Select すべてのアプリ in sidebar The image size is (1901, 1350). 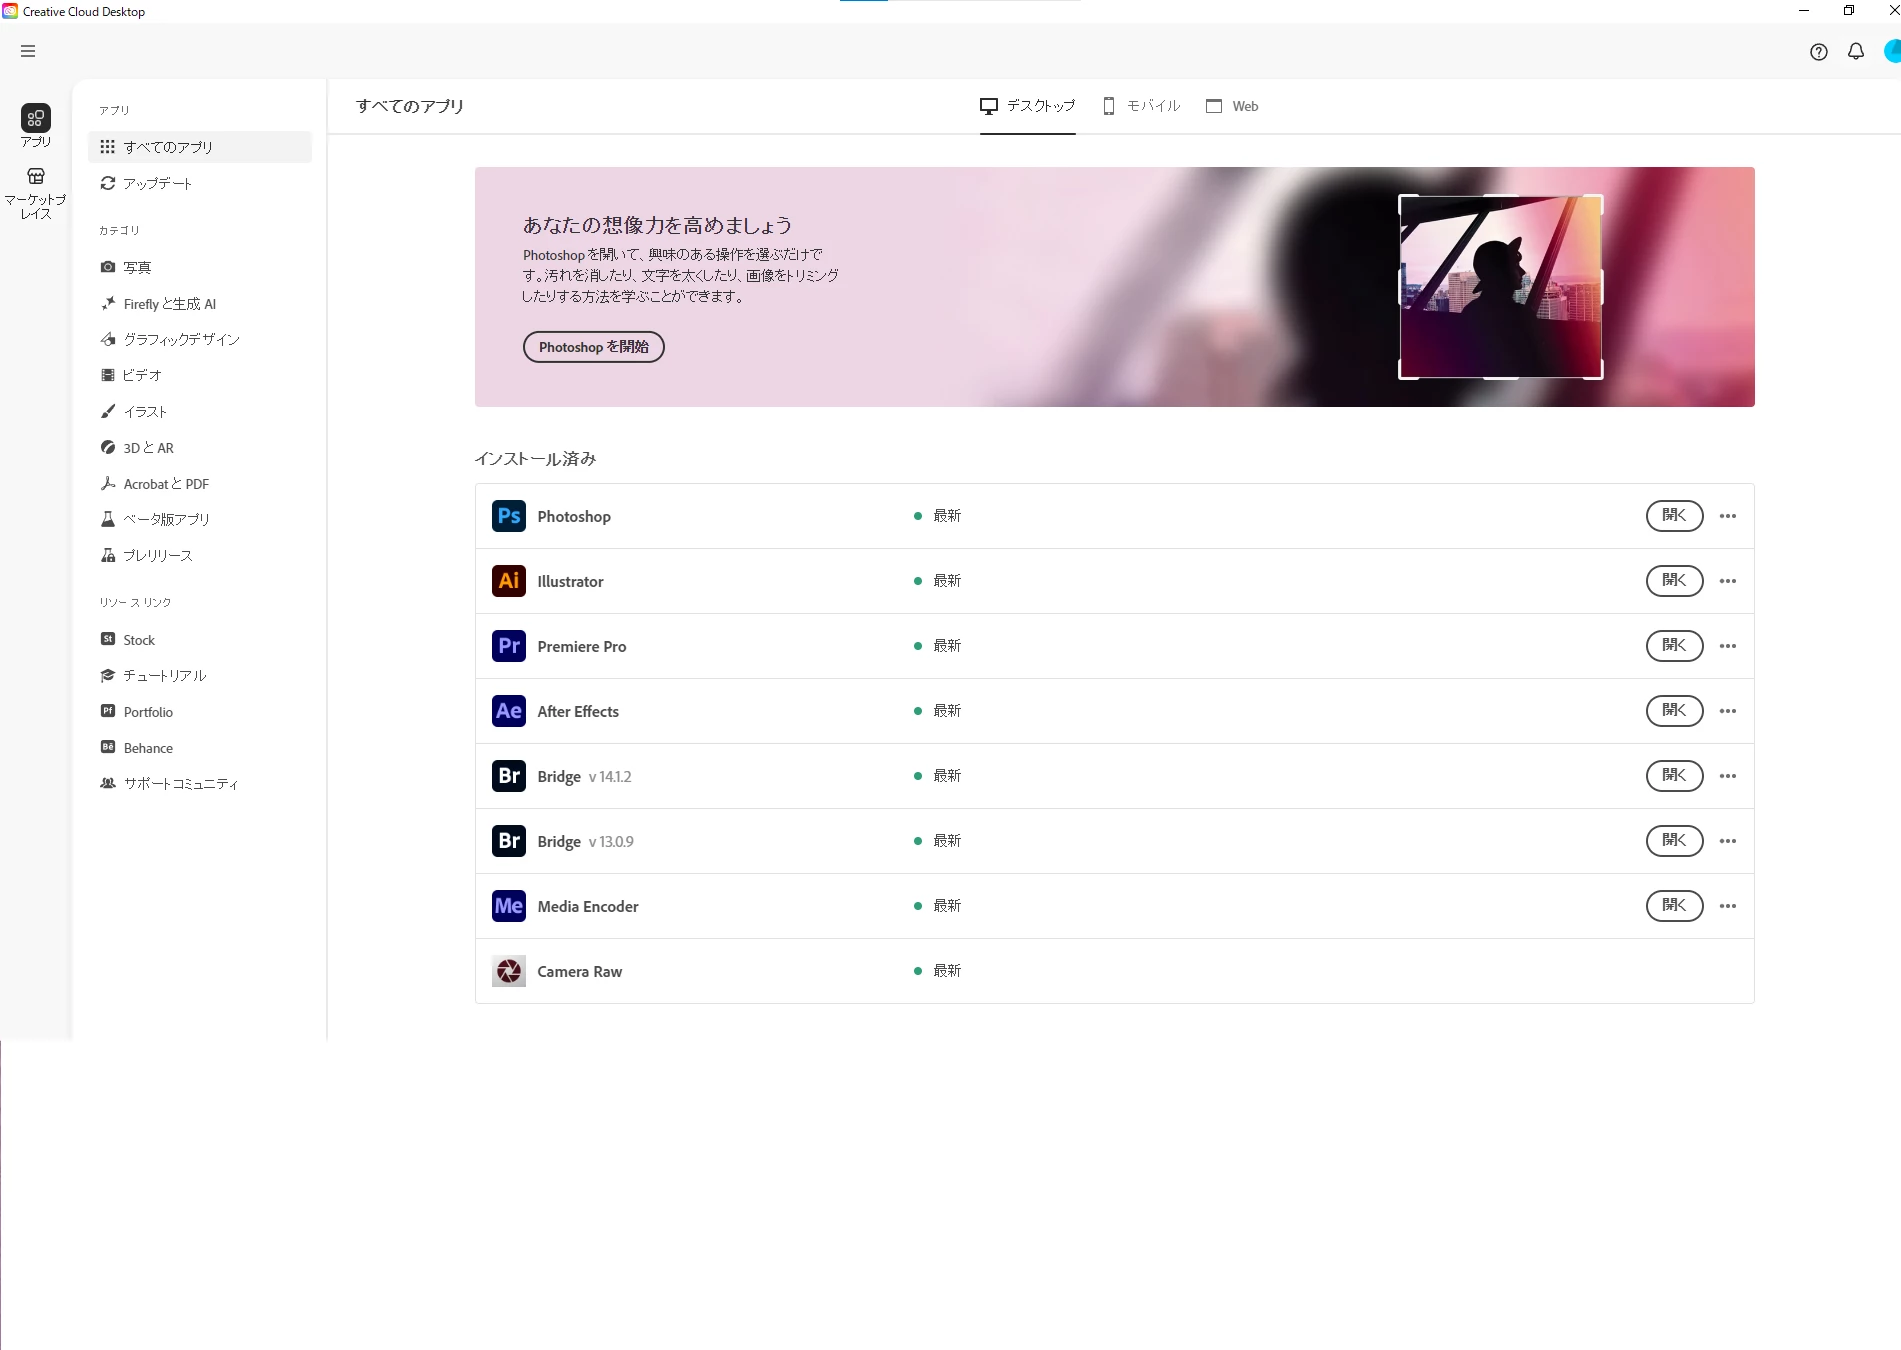click(x=200, y=147)
